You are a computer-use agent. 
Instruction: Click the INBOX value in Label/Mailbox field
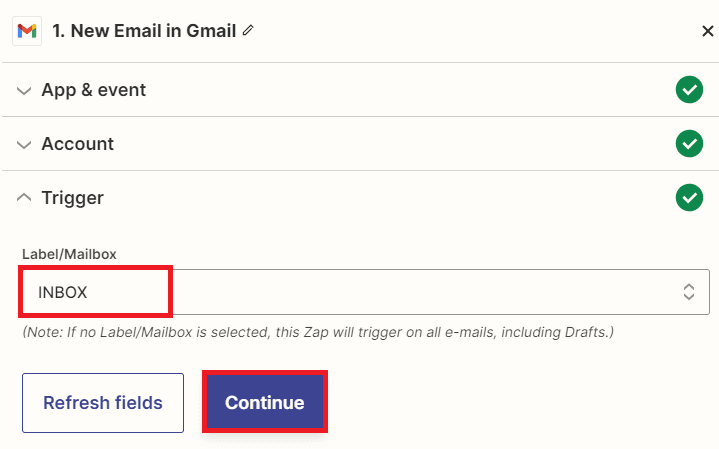[x=63, y=292]
